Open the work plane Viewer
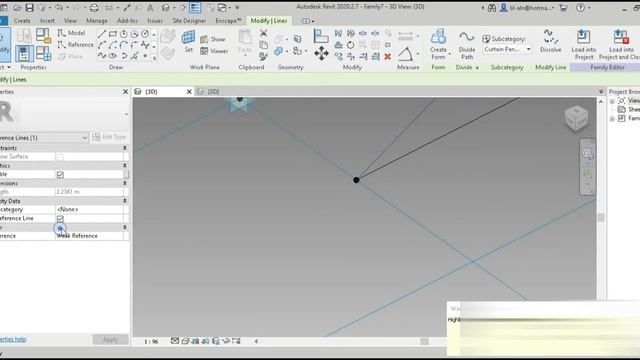640x360 pixels. click(x=214, y=51)
